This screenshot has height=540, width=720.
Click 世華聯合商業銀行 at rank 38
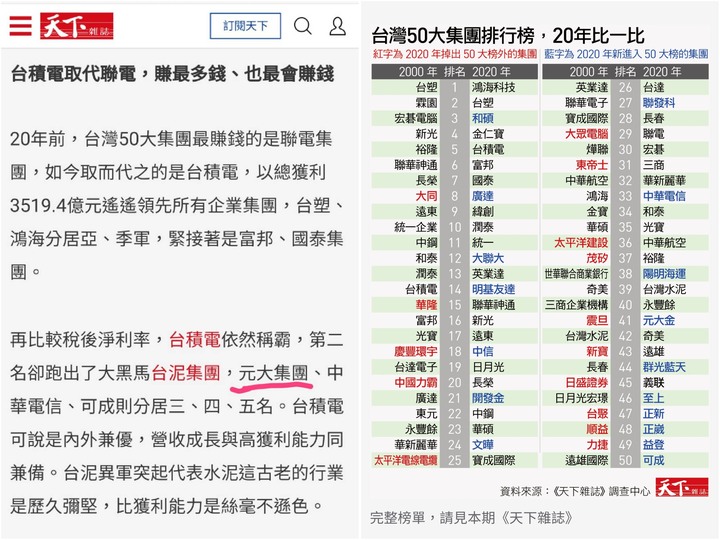(x=577, y=274)
